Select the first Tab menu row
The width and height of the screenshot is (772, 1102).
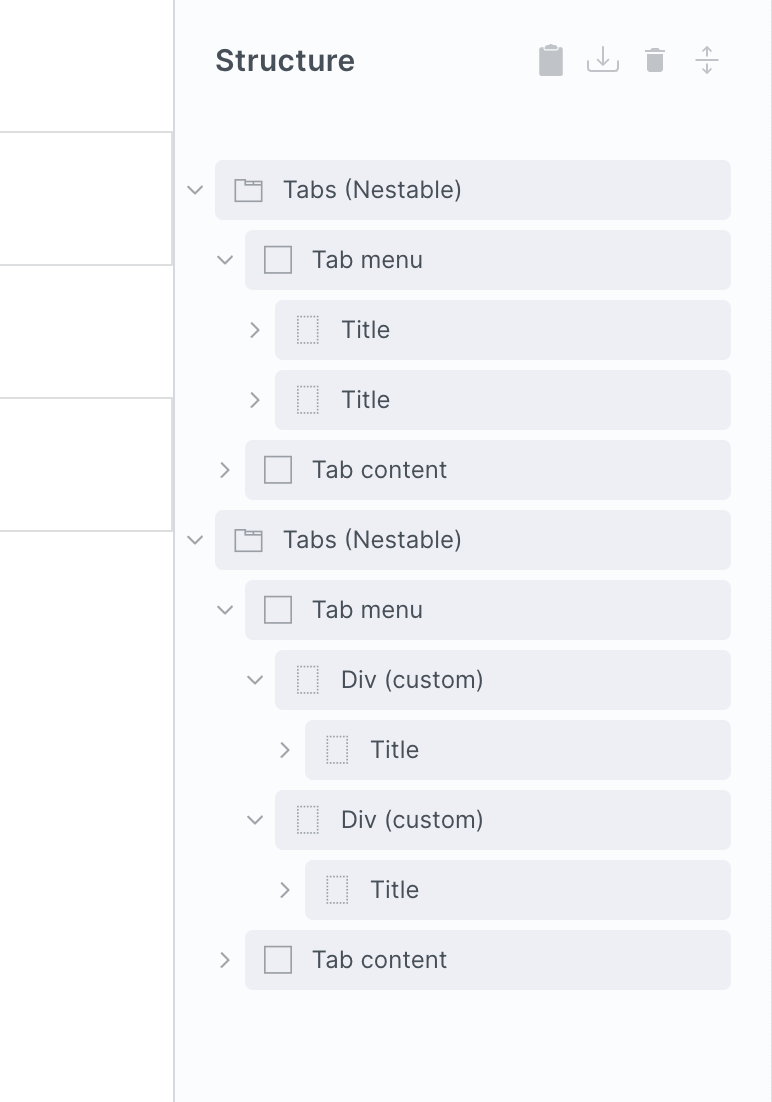click(500, 260)
